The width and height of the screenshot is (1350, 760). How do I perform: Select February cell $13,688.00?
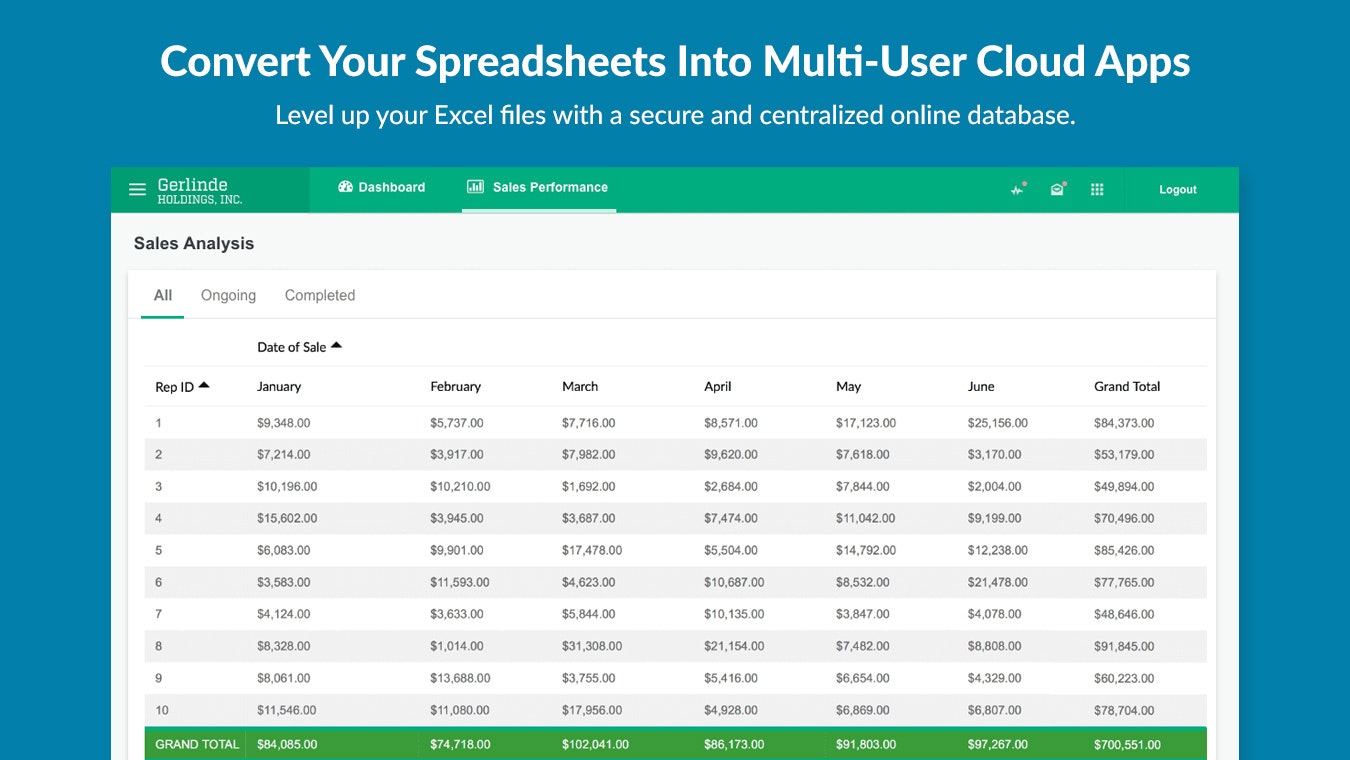tap(460, 678)
